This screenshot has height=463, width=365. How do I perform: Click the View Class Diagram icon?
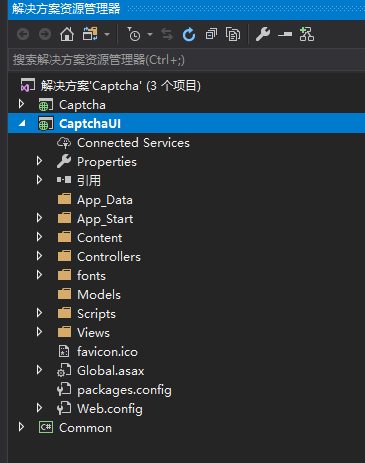point(307,34)
